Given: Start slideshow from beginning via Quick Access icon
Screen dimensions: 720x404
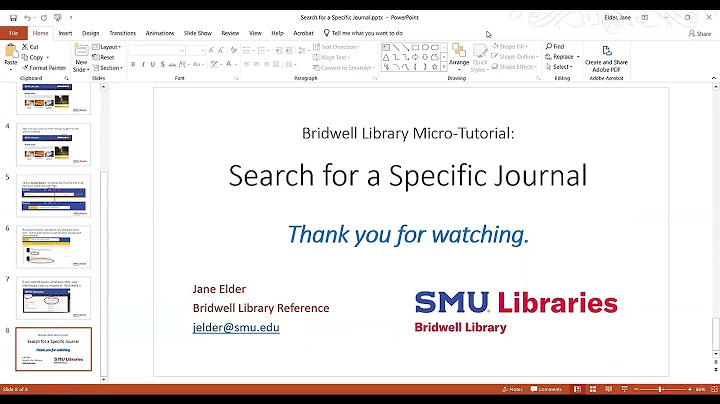Looking at the screenshot, I should pyautogui.click(x=58, y=18).
